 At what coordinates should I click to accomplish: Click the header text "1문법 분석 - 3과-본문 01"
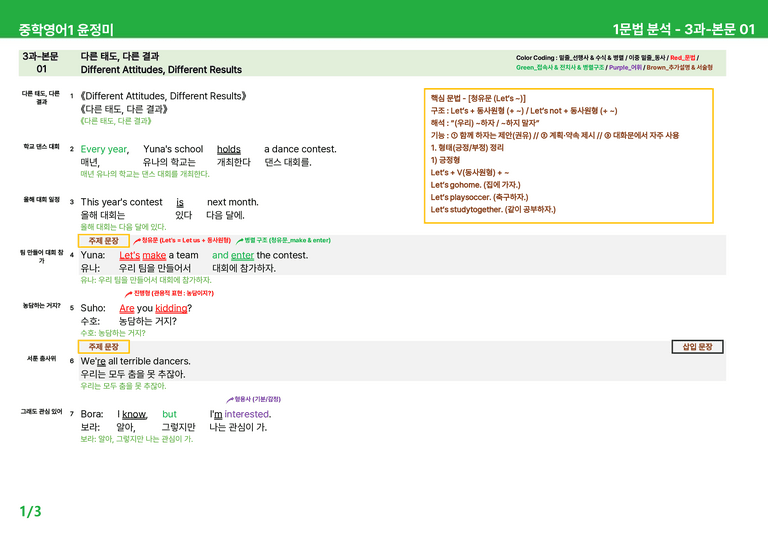pos(684,29)
